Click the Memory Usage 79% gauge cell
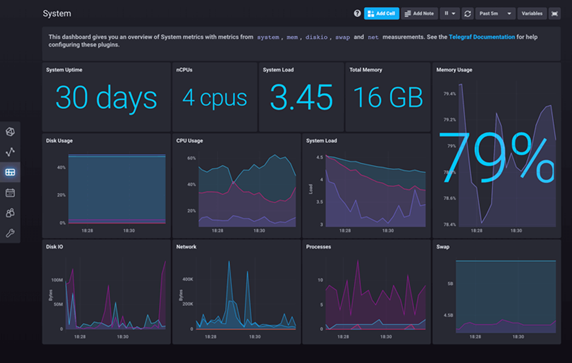 [496, 150]
